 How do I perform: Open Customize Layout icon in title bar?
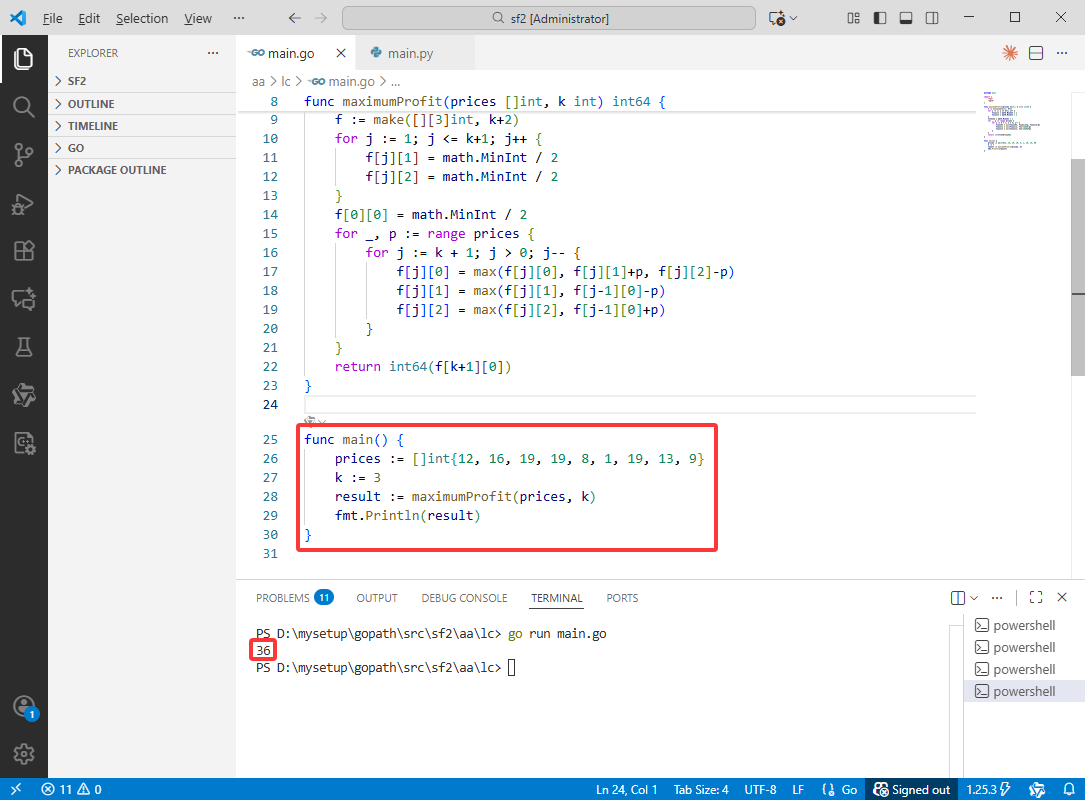point(854,18)
